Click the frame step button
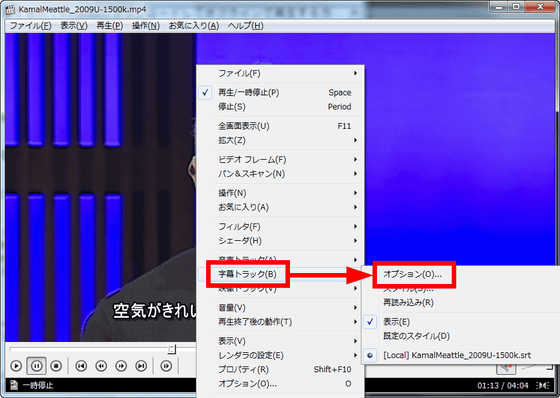The width and height of the screenshot is (560, 398). click(166, 366)
